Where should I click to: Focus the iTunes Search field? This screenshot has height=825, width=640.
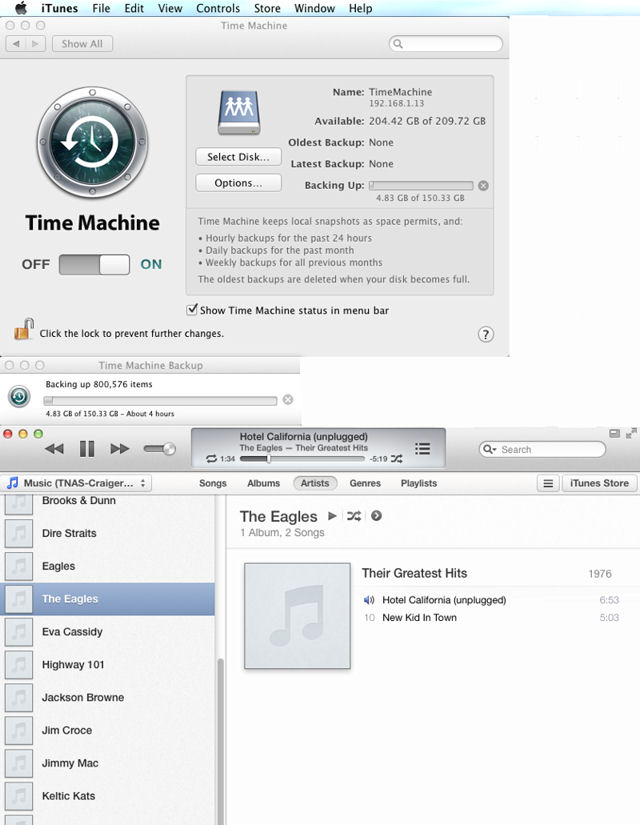[542, 449]
